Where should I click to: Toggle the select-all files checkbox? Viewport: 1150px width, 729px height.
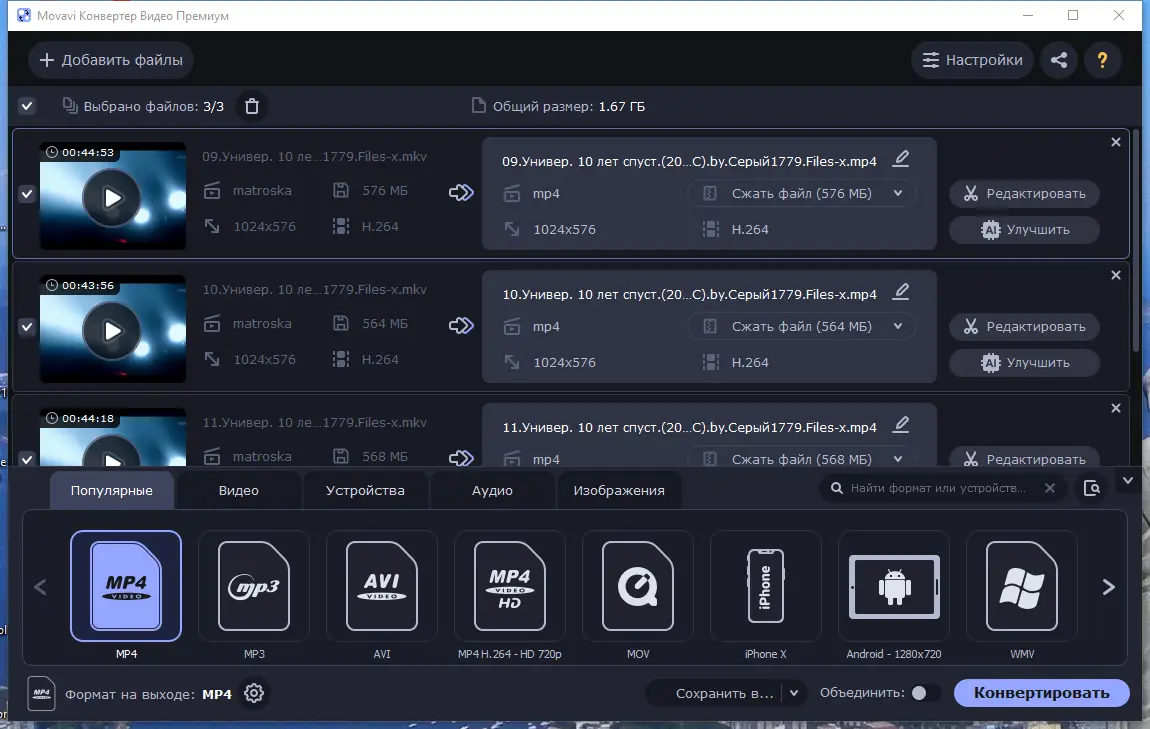(x=27, y=106)
